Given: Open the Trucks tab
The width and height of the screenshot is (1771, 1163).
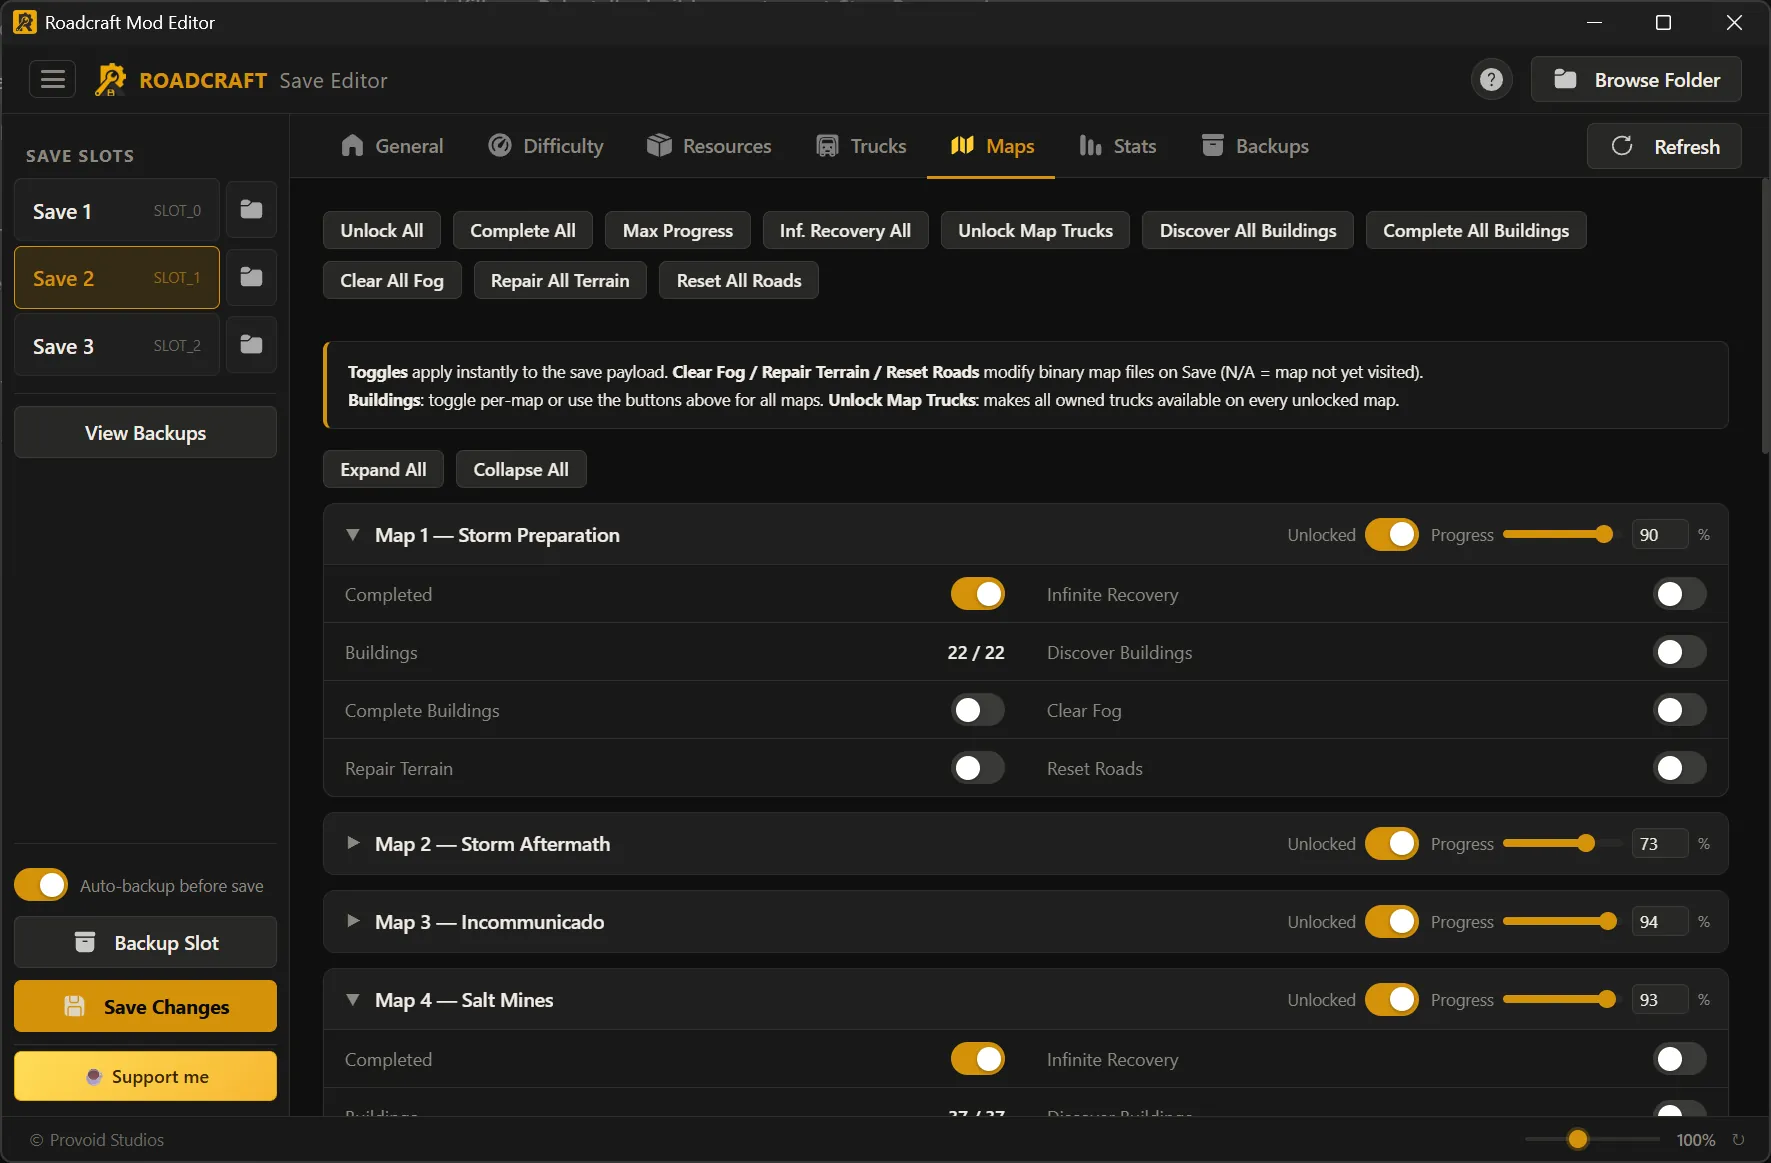Looking at the screenshot, I should point(861,146).
